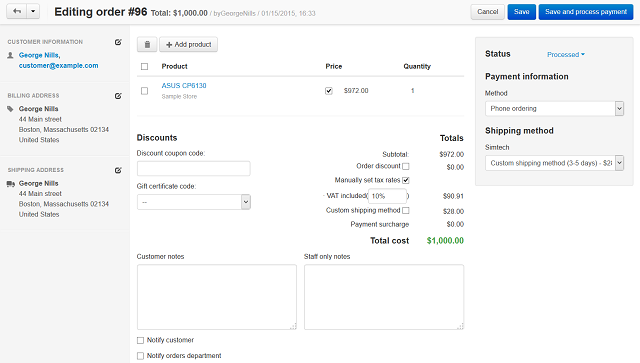Screen dimensions: 640x363
Task: Click Editing order #96 title
Action: tap(100, 12)
